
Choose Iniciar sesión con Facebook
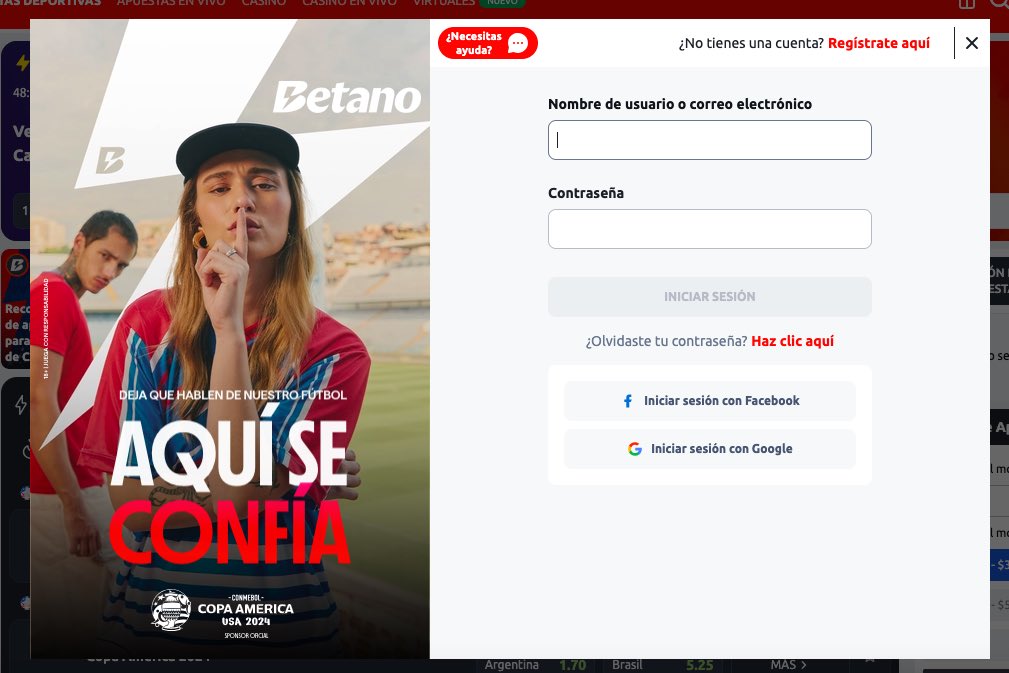coord(710,401)
